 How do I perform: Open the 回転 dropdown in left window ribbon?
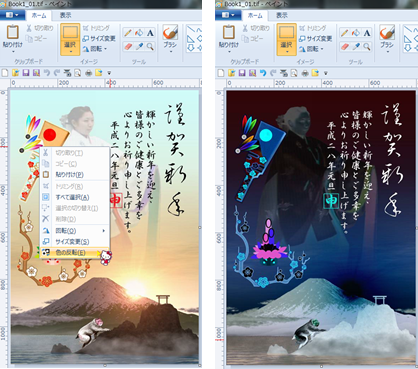pos(95,49)
